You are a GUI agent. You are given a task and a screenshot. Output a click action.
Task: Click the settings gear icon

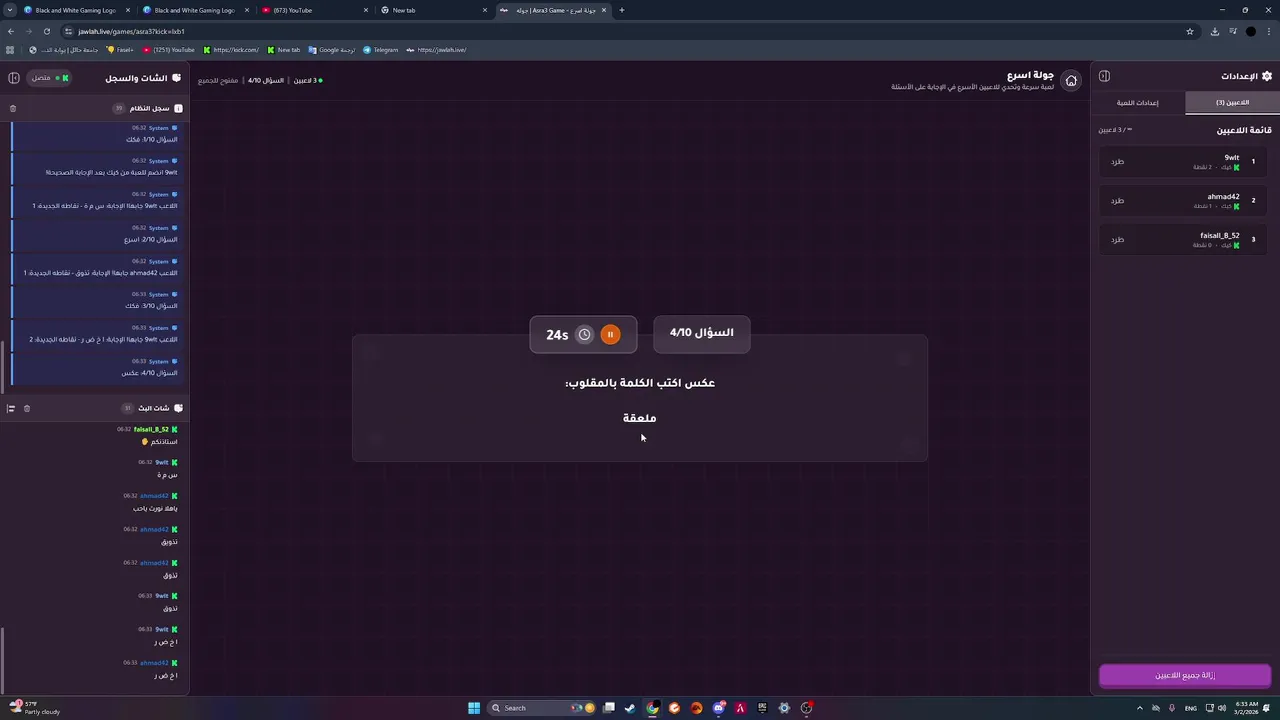pos(1267,76)
